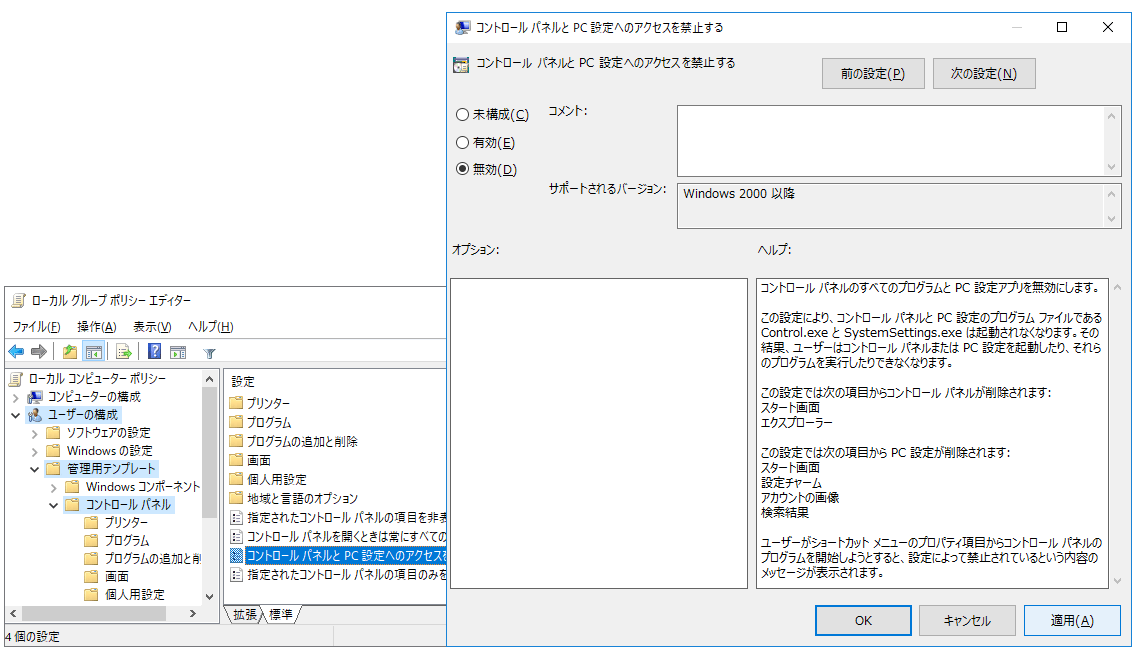Click policy icon of 指定されたコントロール パネルの項目を非表示
This screenshot has width=1135, height=650.
pyautogui.click(x=236, y=518)
